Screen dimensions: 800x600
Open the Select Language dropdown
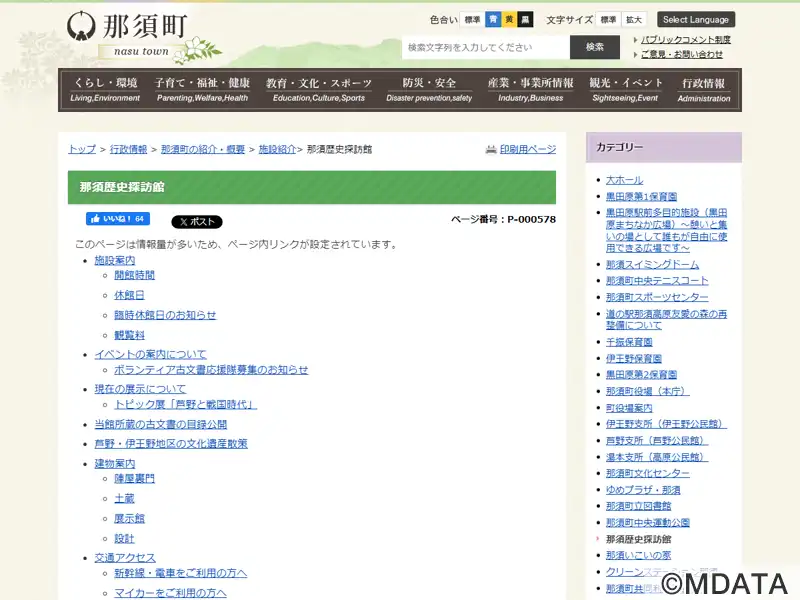(x=696, y=19)
